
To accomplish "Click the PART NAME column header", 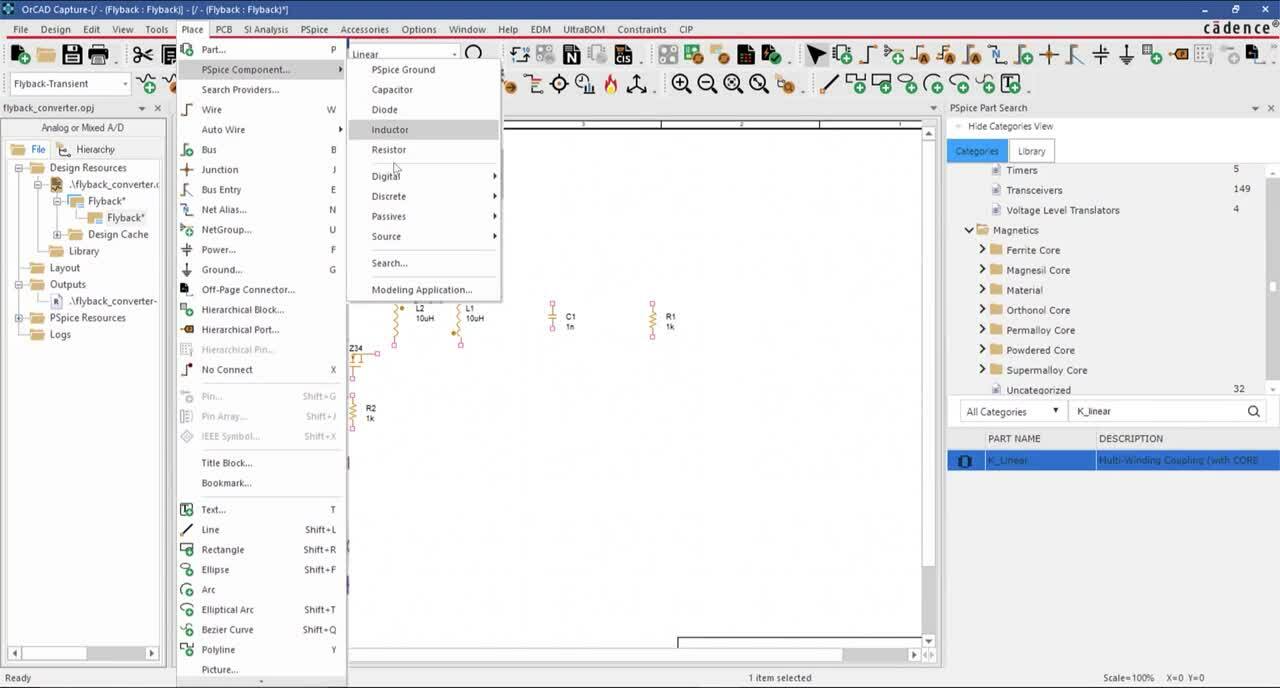I will (1014, 438).
